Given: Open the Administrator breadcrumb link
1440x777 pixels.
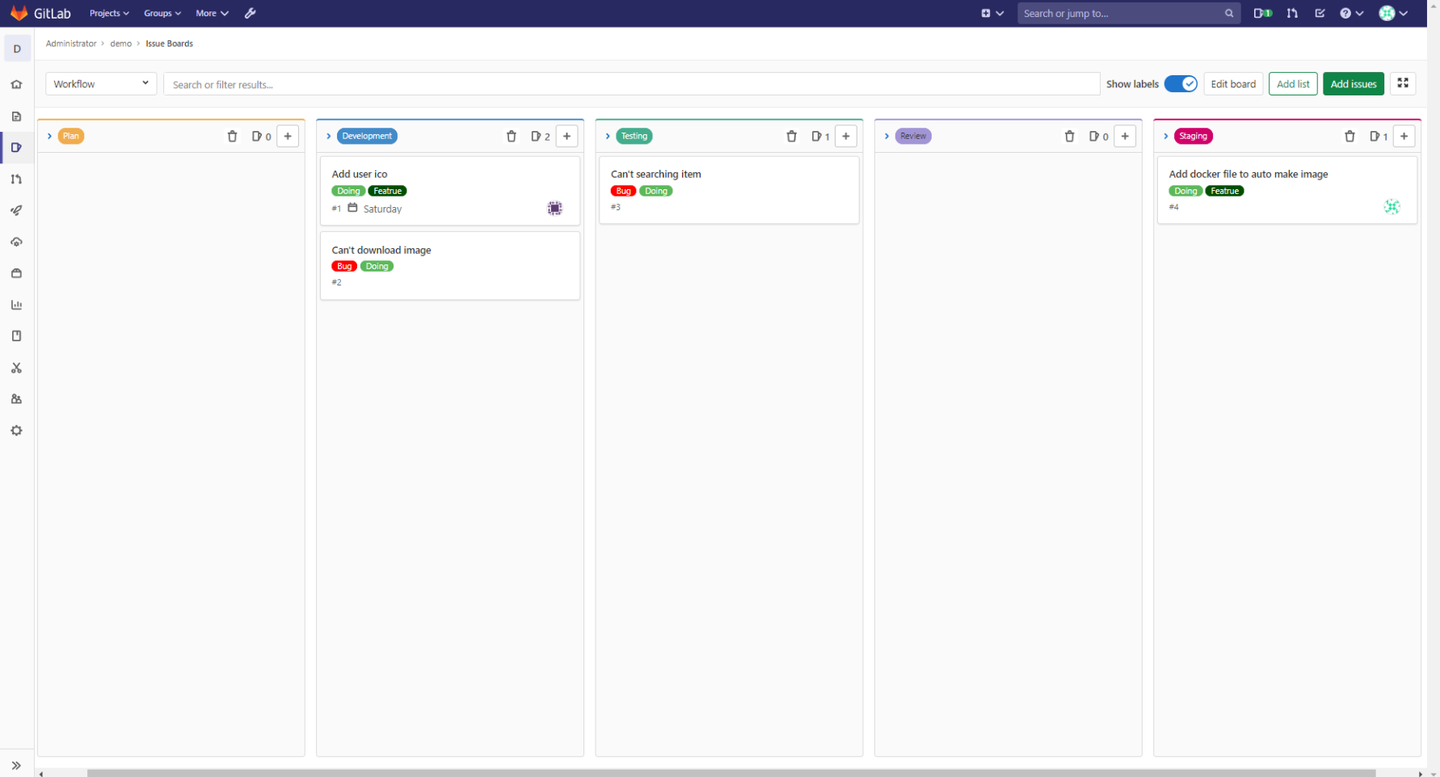Looking at the screenshot, I should [x=71, y=43].
